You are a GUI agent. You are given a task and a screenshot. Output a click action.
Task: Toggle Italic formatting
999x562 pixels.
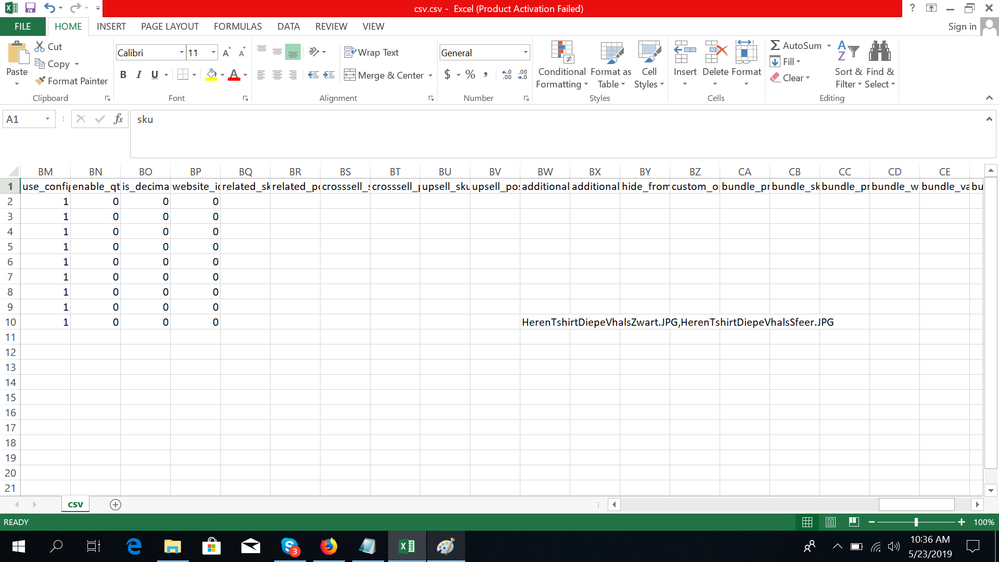click(138, 75)
